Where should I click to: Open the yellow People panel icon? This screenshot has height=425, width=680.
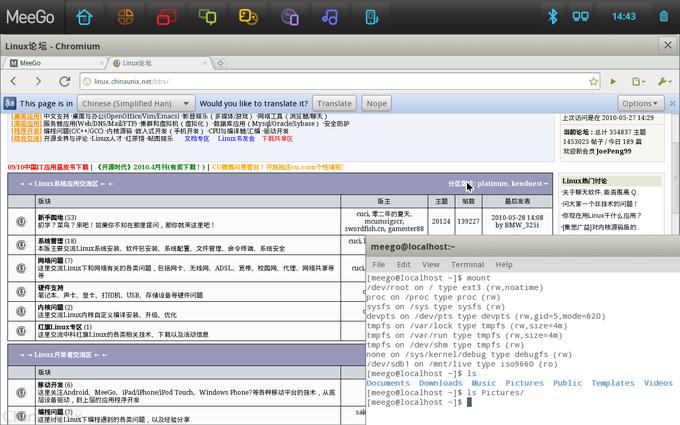click(248, 17)
